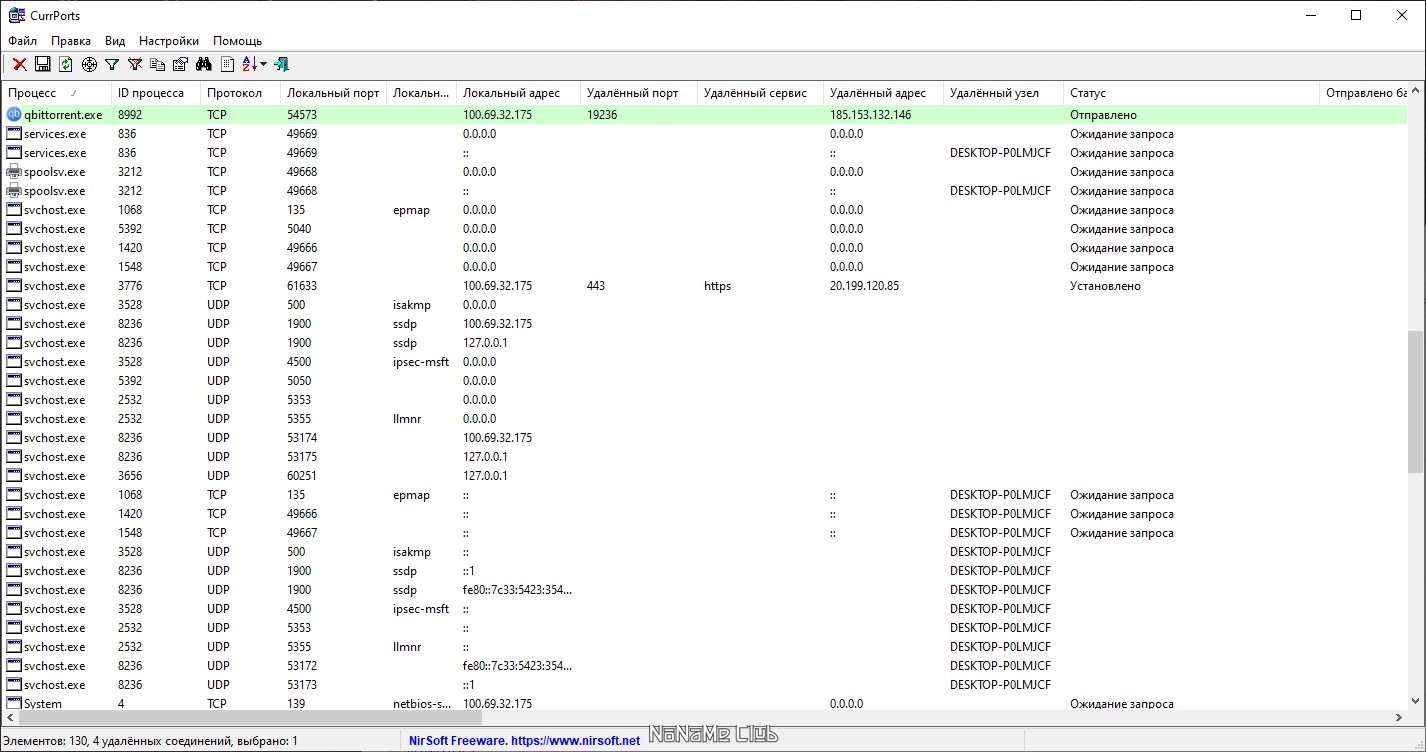This screenshot has width=1426, height=752.
Task: Click the crosshair target icon in toolbar
Action: click(x=89, y=64)
